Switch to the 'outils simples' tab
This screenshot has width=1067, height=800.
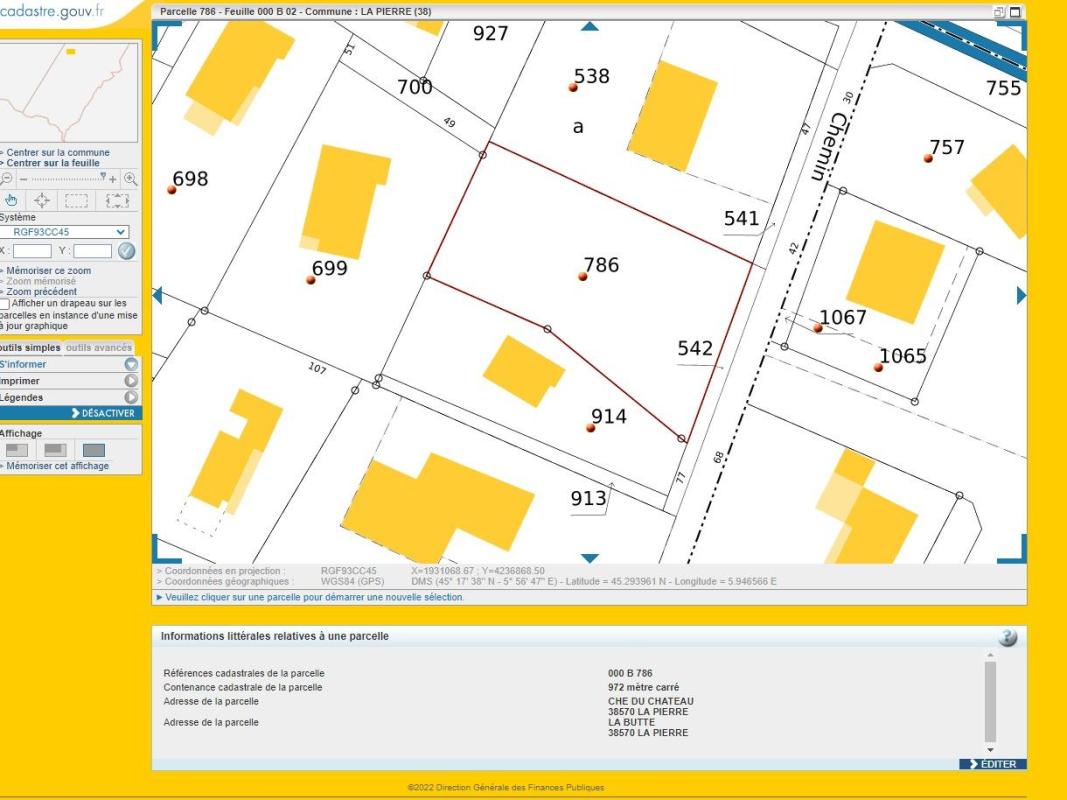pos(29,347)
